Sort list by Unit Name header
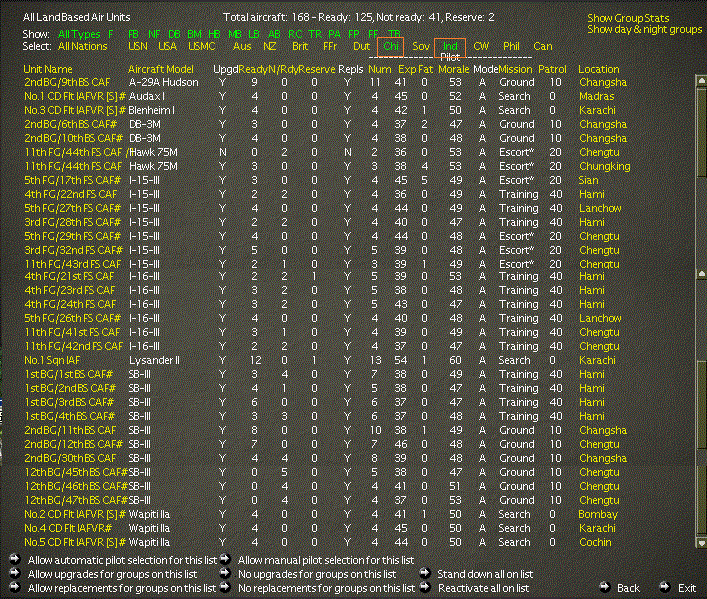Image resolution: width=707 pixels, height=599 pixels. (48, 69)
